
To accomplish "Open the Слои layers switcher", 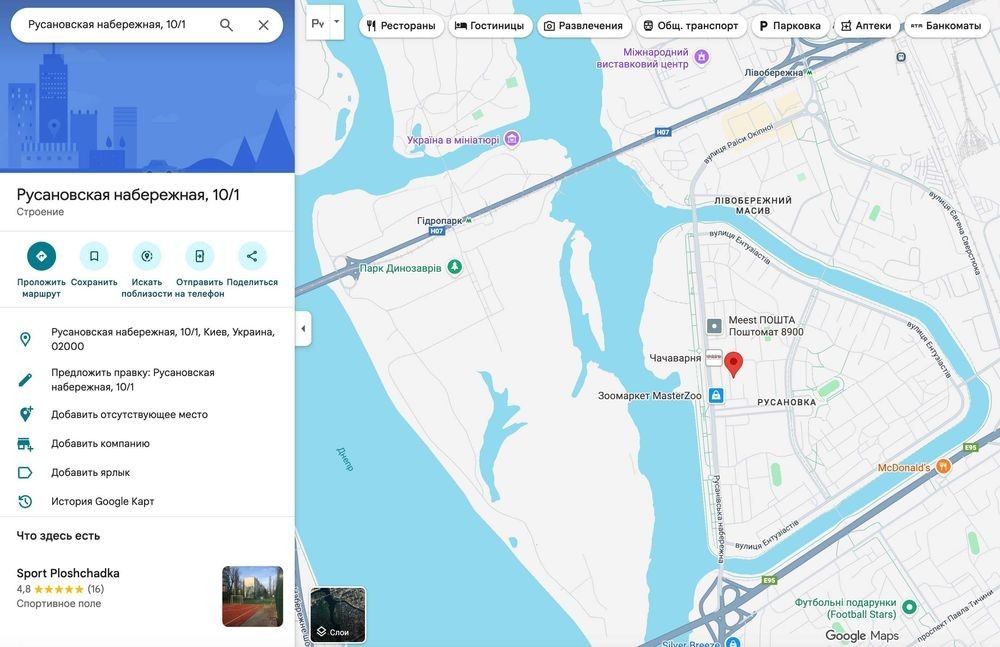I will 338,615.
